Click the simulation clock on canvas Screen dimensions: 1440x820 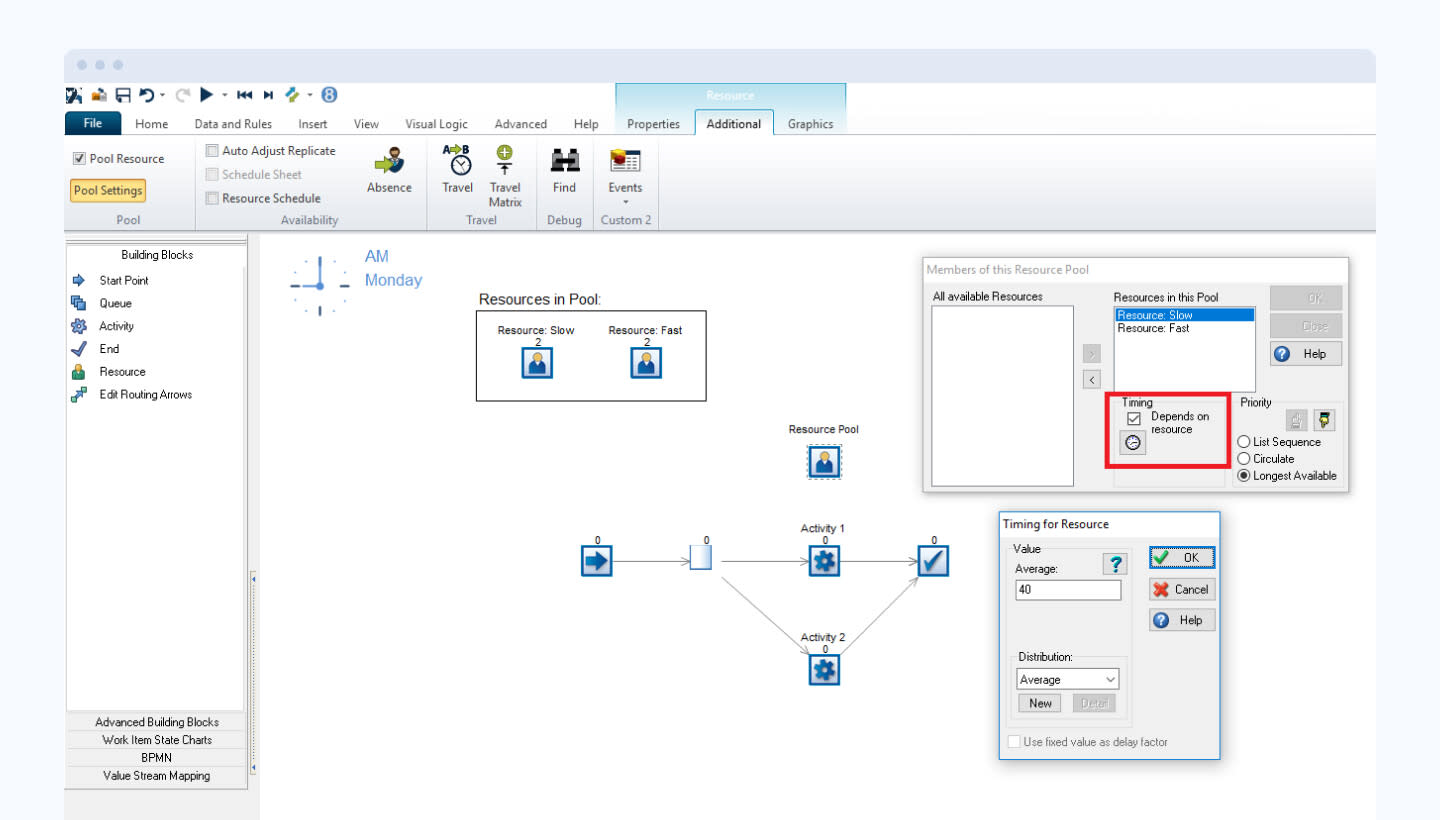[x=320, y=286]
